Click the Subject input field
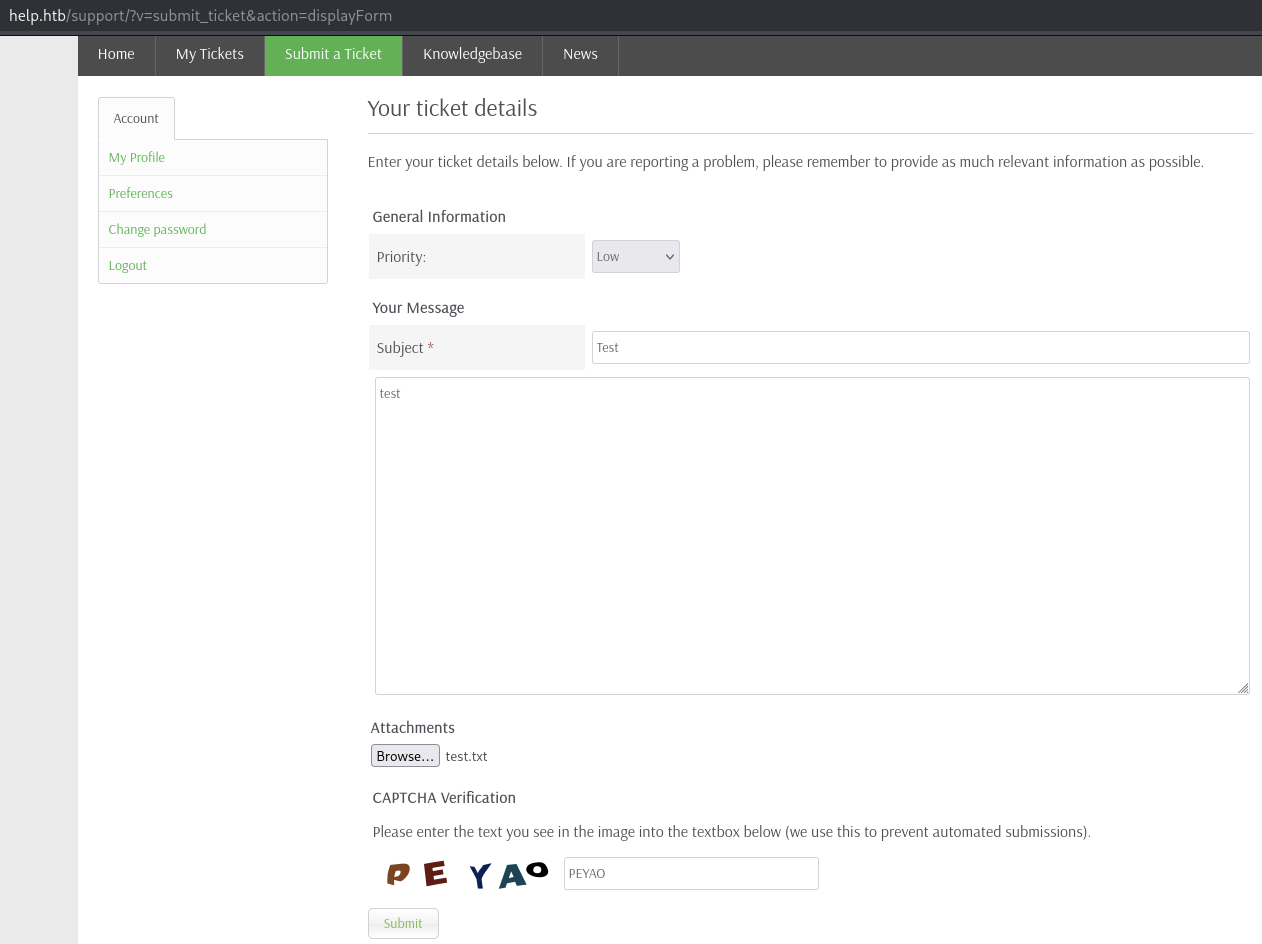 point(920,348)
